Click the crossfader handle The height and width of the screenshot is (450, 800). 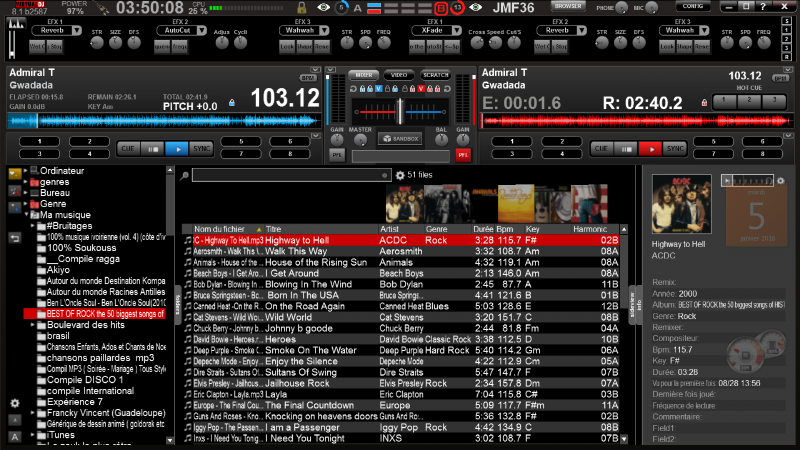400,112
